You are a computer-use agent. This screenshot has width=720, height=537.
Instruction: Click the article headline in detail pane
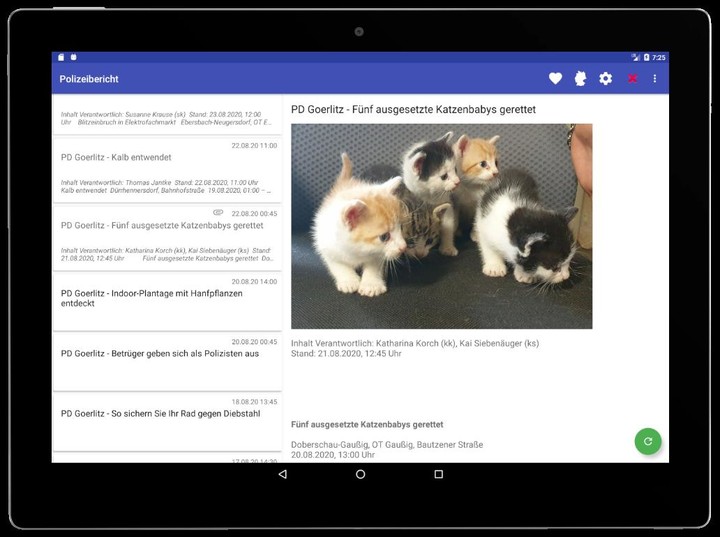pos(414,109)
